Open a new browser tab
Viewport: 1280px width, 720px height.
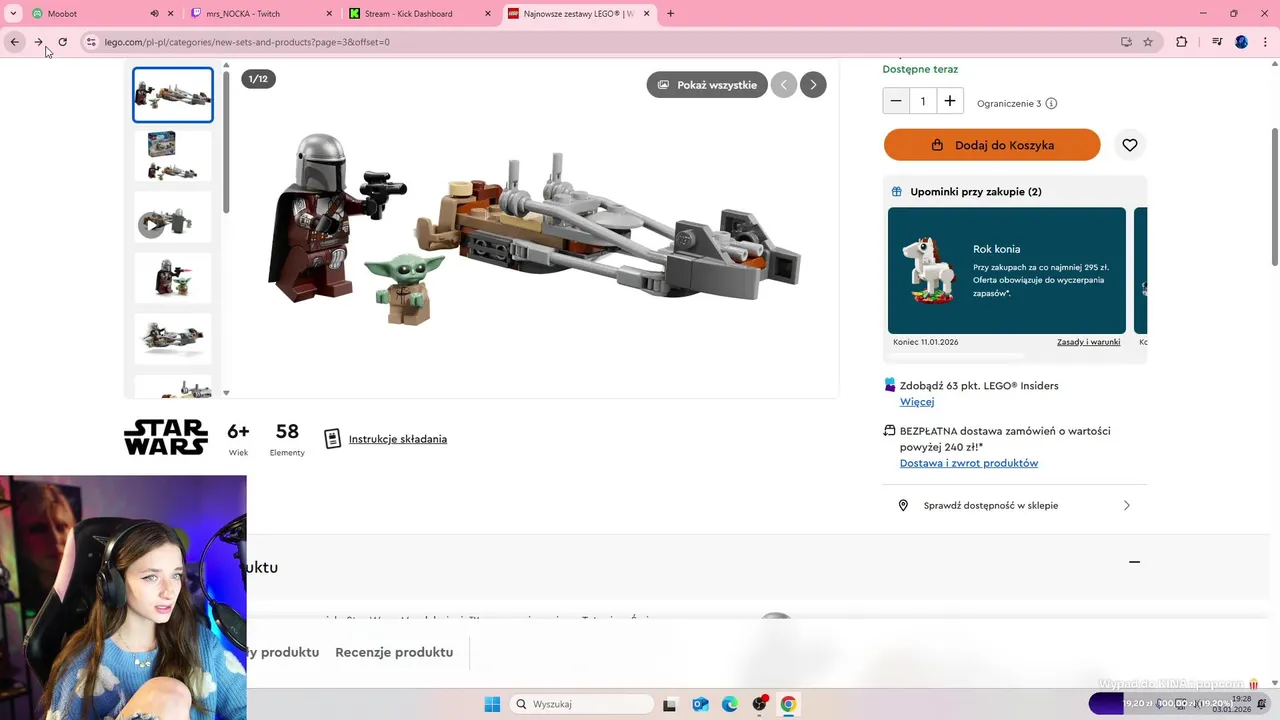(670, 14)
